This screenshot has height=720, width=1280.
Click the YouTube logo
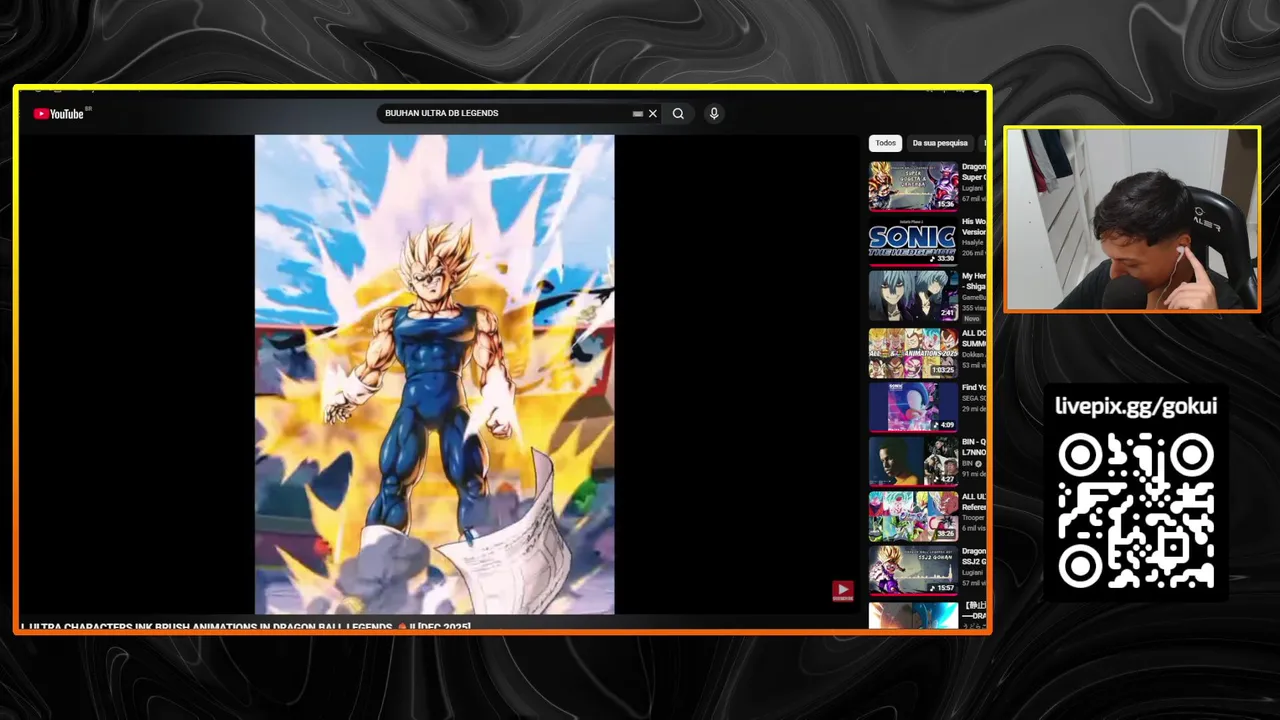pos(59,114)
